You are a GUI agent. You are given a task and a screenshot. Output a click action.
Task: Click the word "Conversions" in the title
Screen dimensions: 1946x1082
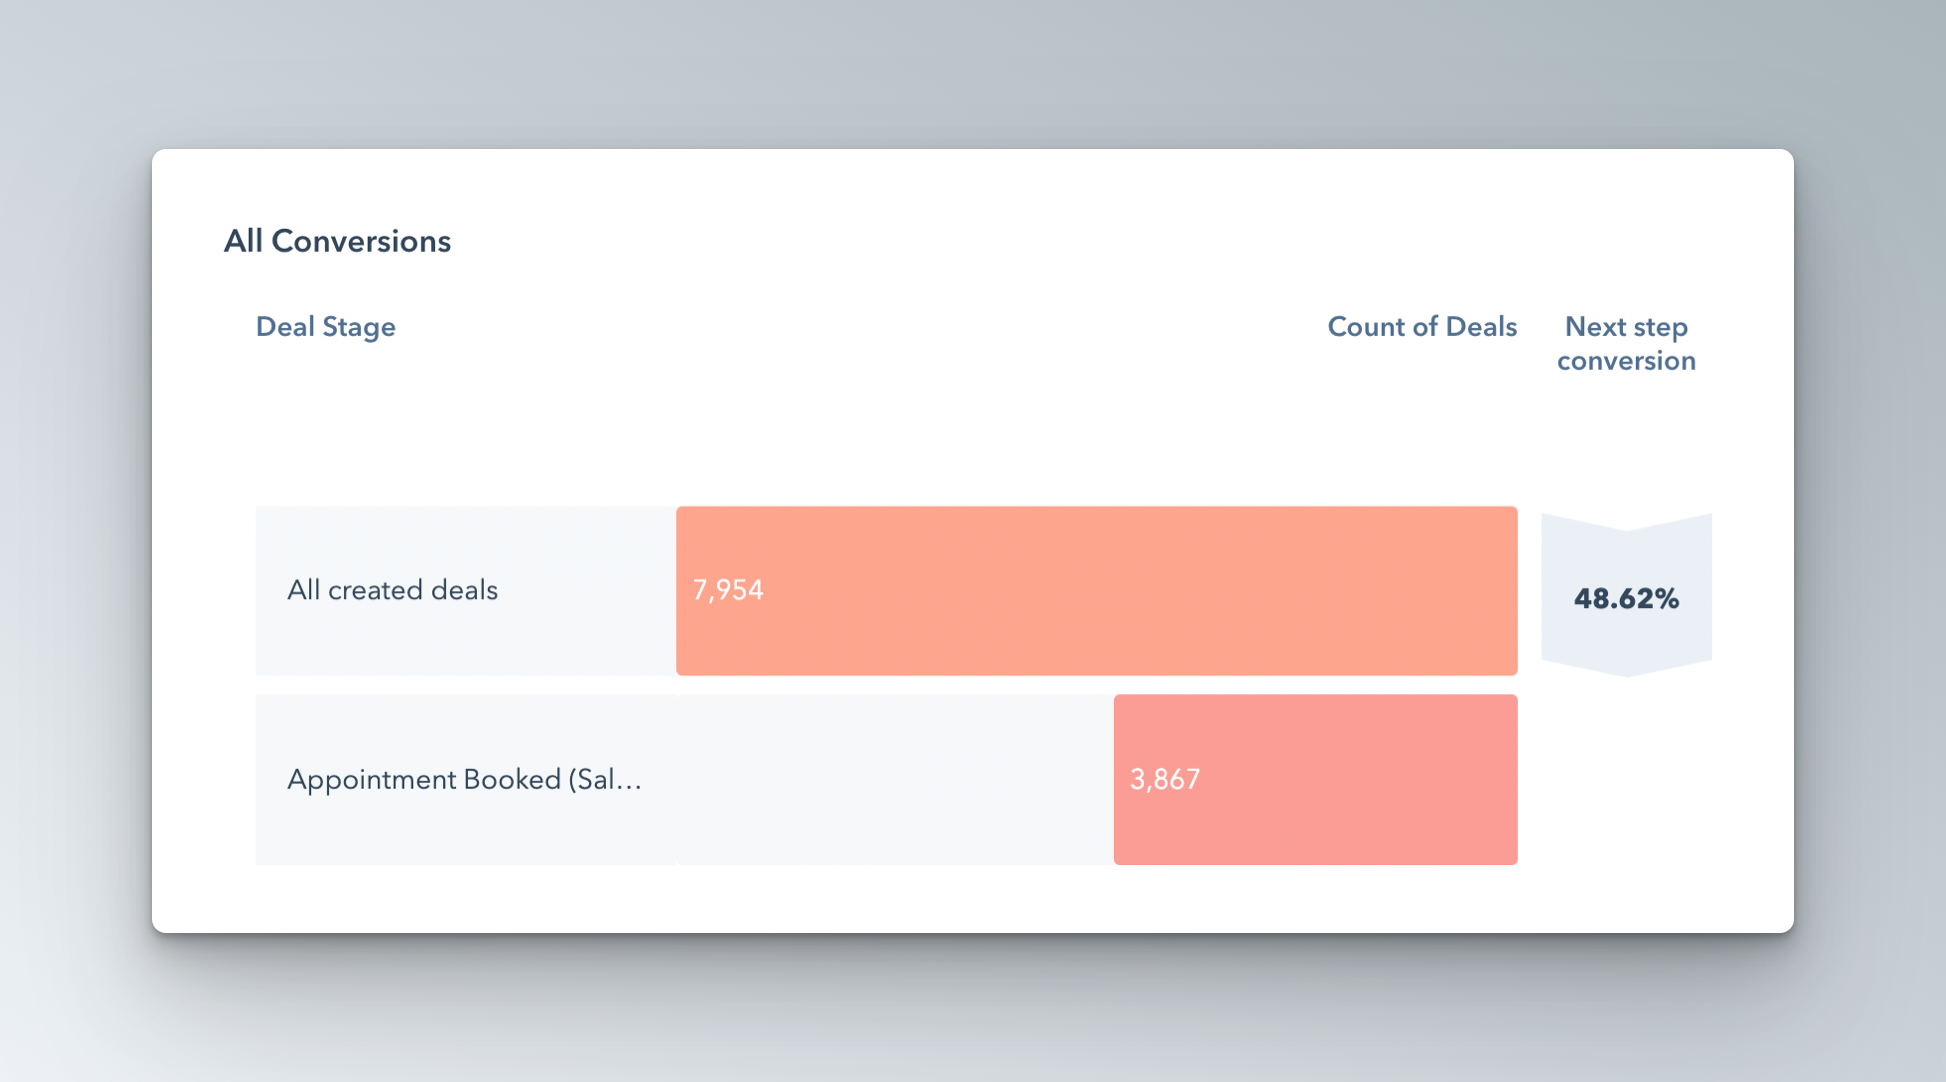361,241
